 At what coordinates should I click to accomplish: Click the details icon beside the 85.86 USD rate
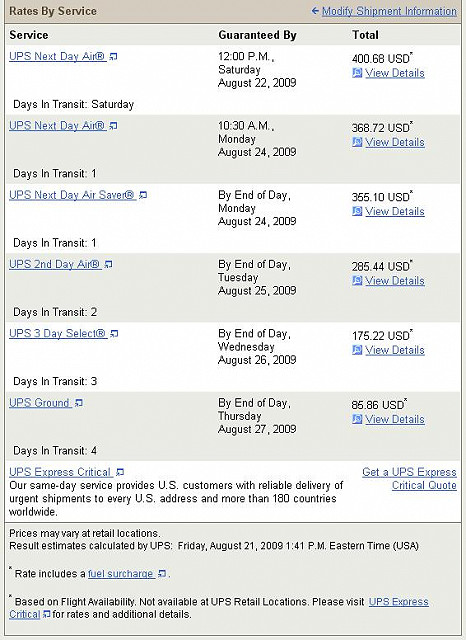(357, 419)
